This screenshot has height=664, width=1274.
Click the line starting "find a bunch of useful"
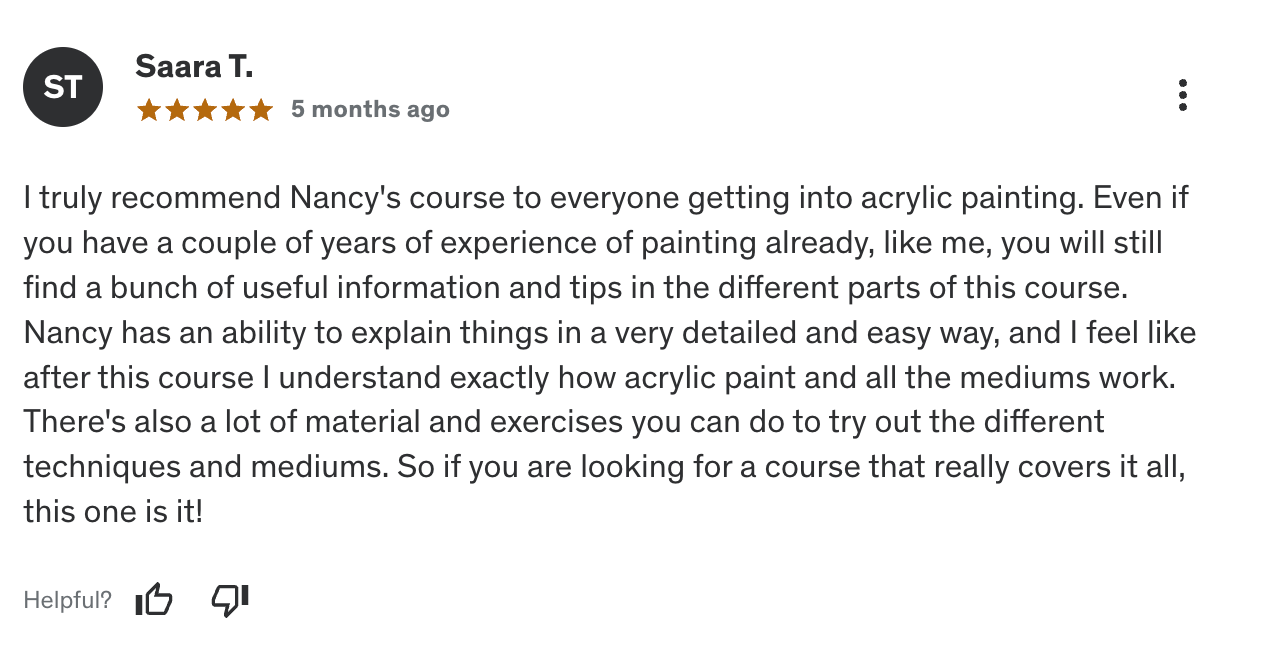[x=575, y=288]
